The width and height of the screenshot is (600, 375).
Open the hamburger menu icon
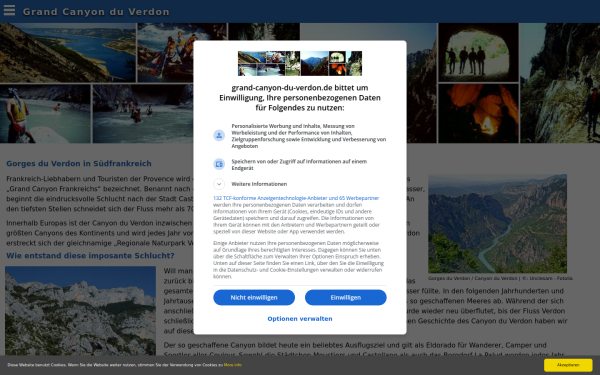(x=9, y=10)
